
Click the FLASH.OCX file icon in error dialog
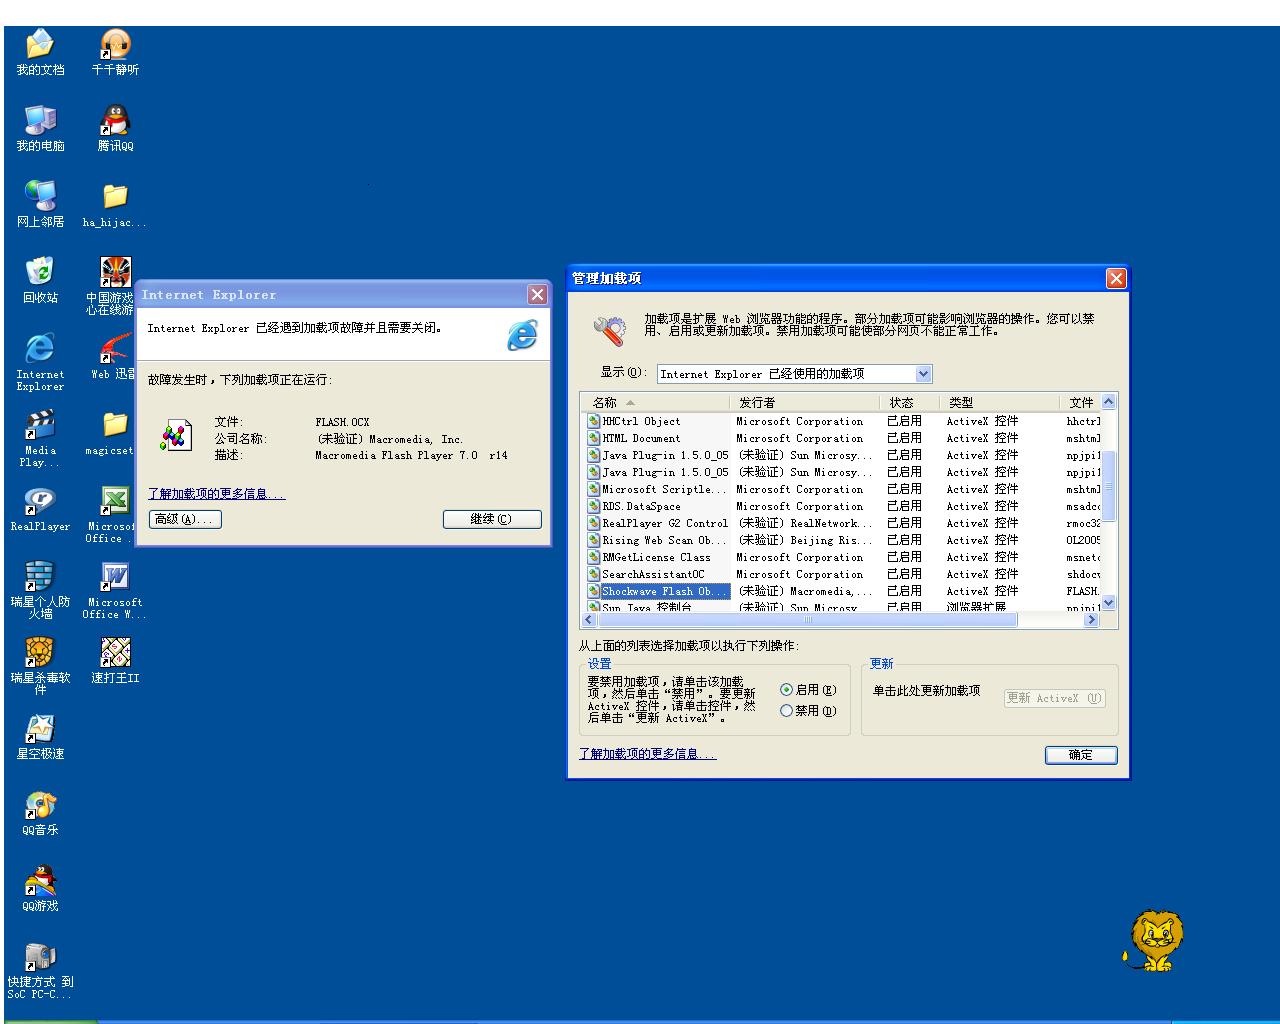tap(176, 436)
